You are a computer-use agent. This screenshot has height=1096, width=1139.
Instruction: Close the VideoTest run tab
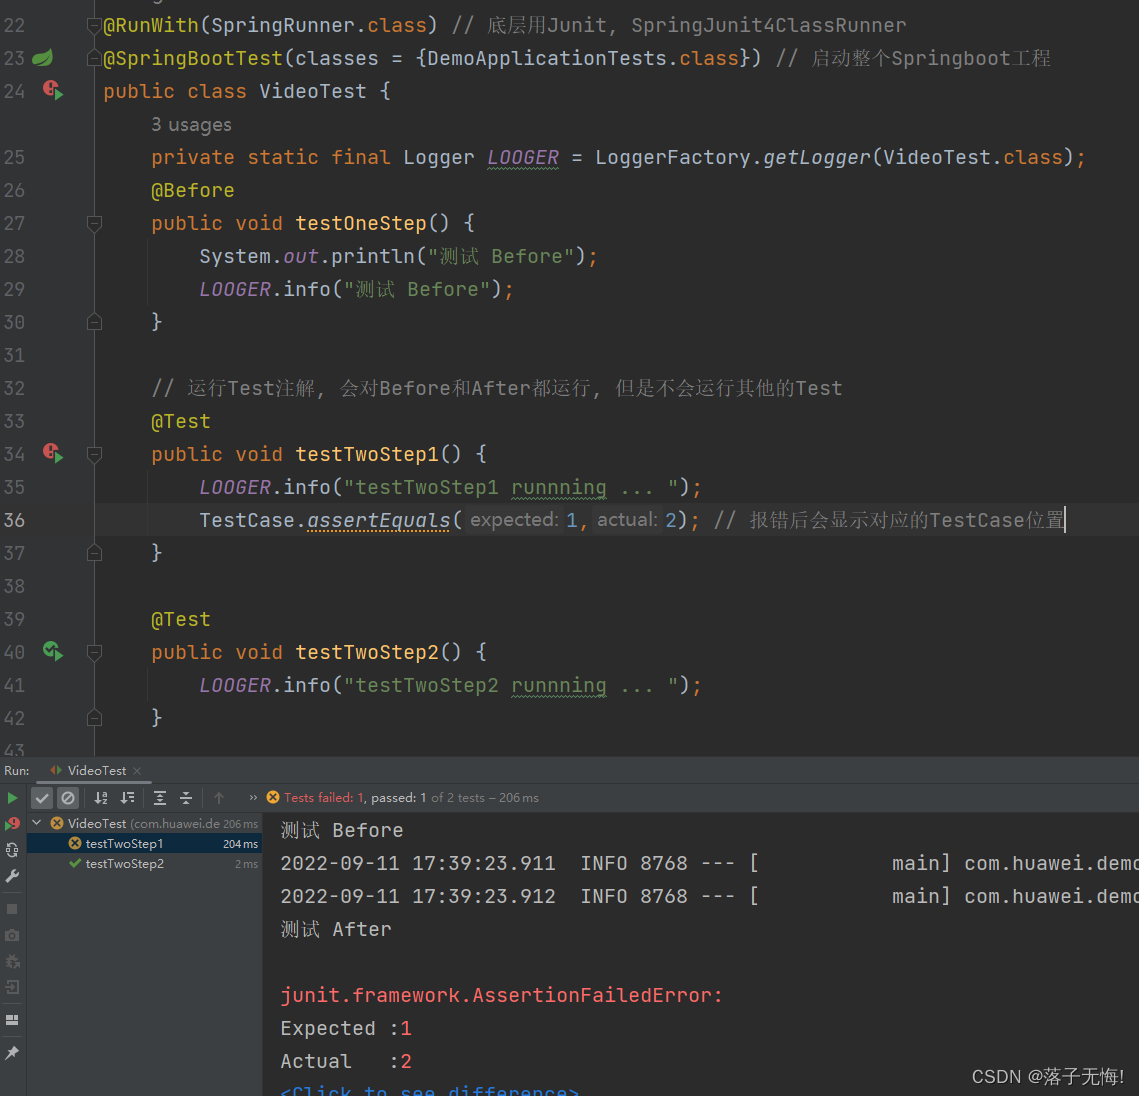coord(137,771)
